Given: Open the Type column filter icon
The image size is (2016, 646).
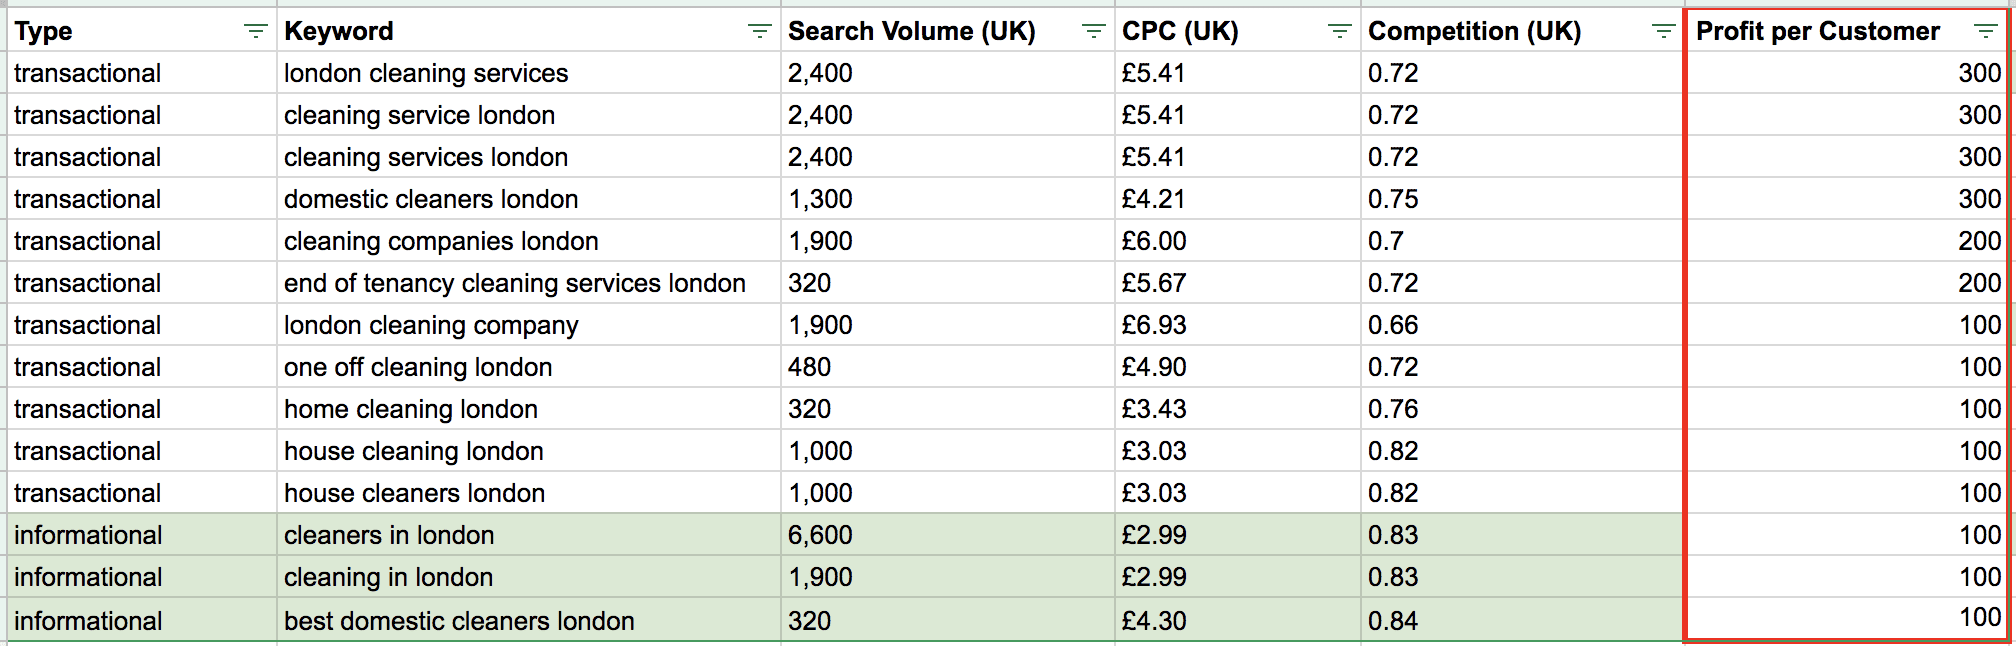Looking at the screenshot, I should pos(256,32).
